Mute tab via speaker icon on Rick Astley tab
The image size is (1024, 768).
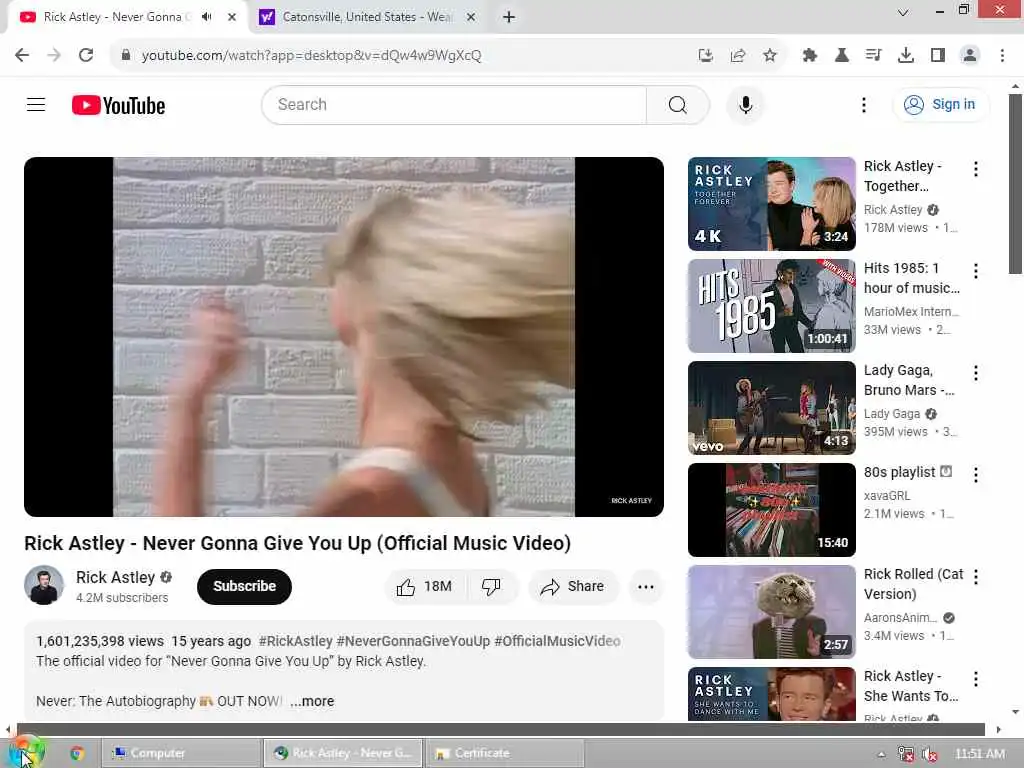tap(206, 17)
